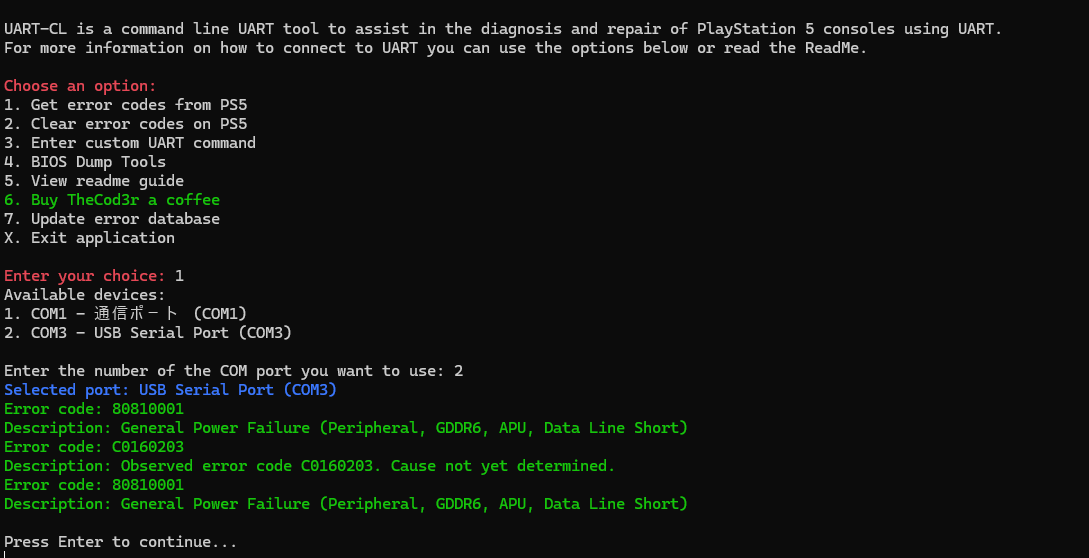Viewport: 1089px width, 558px height.
Task: Select the "Enter custom UART command" line
Action: (130, 143)
